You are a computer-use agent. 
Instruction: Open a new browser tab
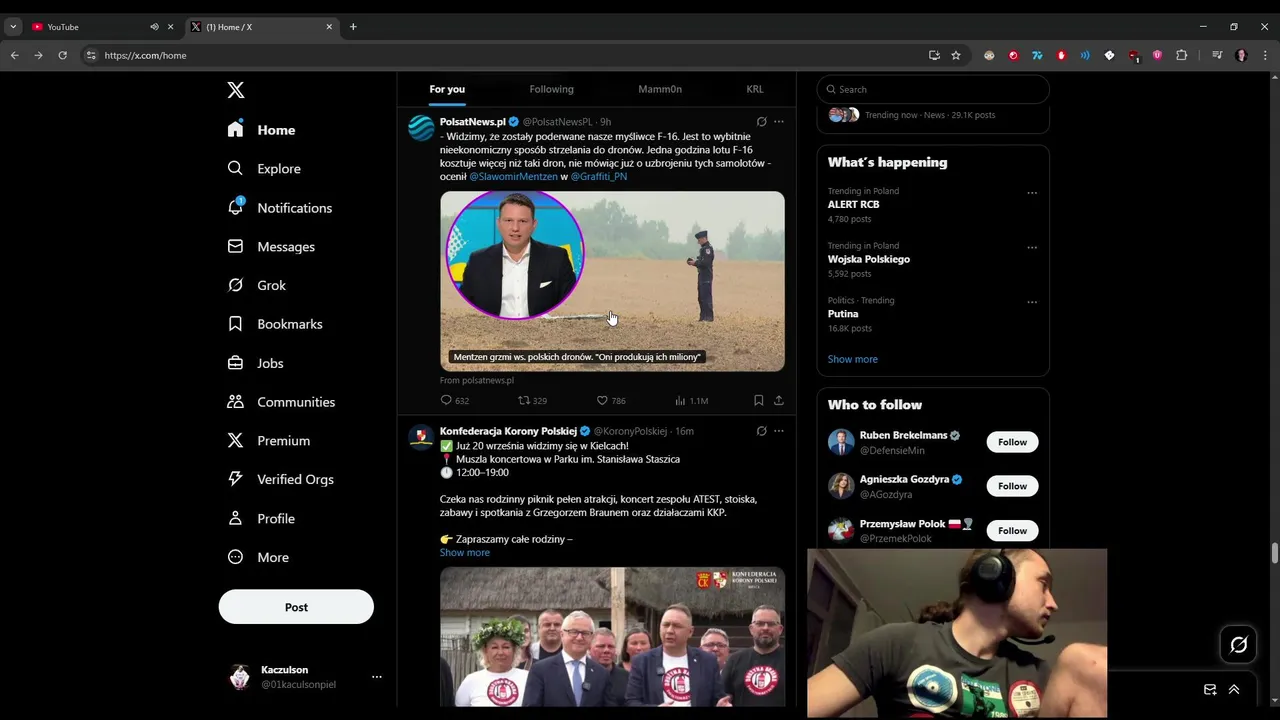353,27
